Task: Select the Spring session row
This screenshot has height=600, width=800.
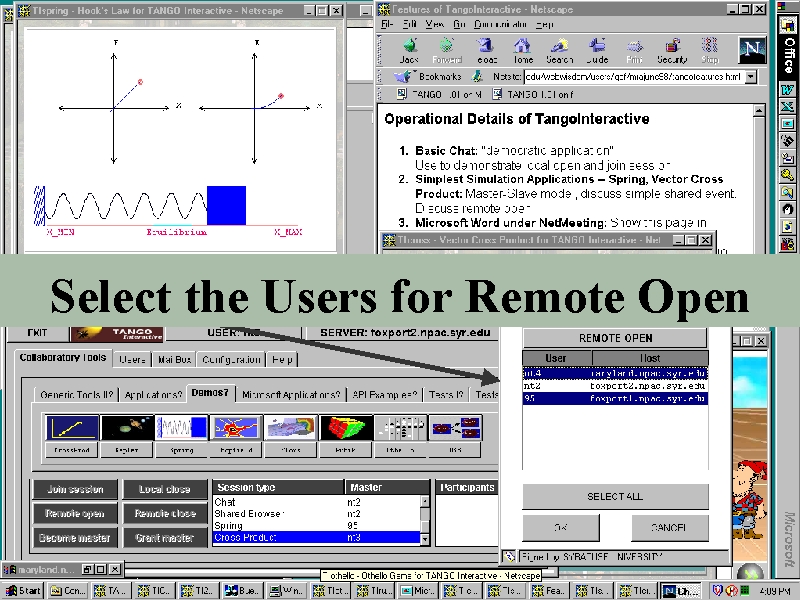Action: coord(316,526)
